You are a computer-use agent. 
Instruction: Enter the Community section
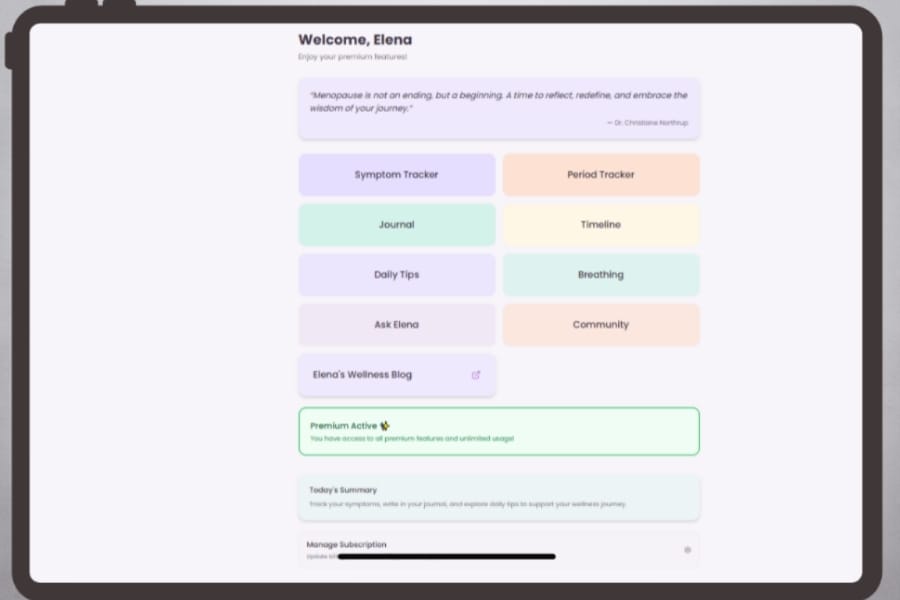pos(601,325)
